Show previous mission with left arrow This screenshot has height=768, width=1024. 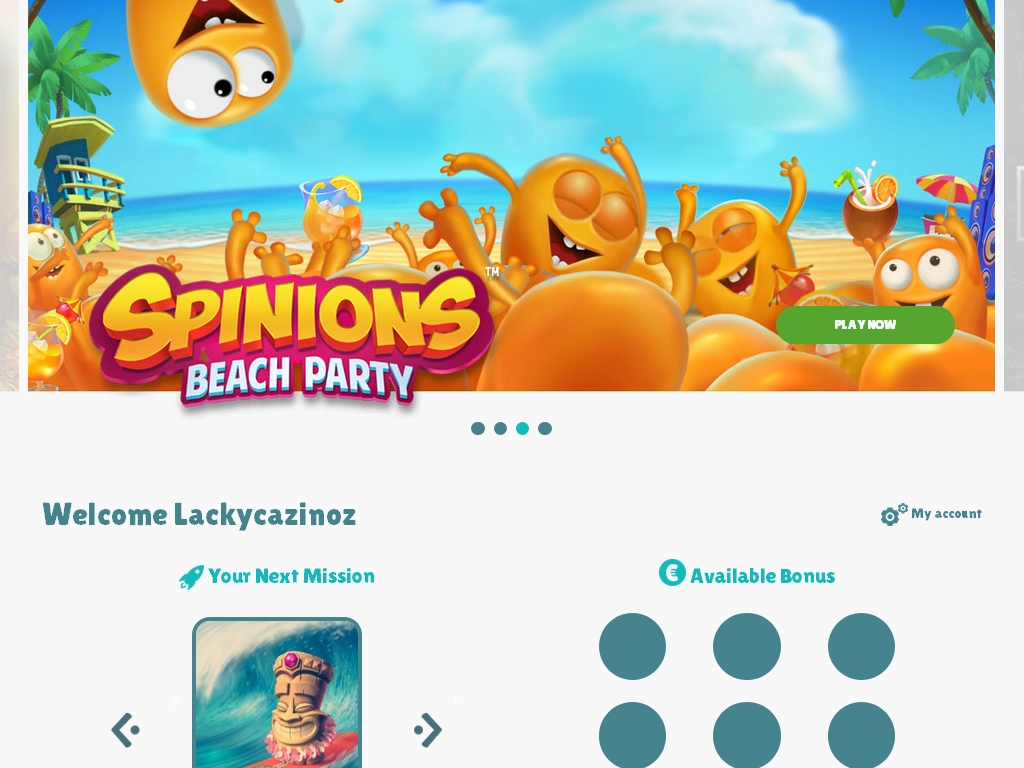125,729
